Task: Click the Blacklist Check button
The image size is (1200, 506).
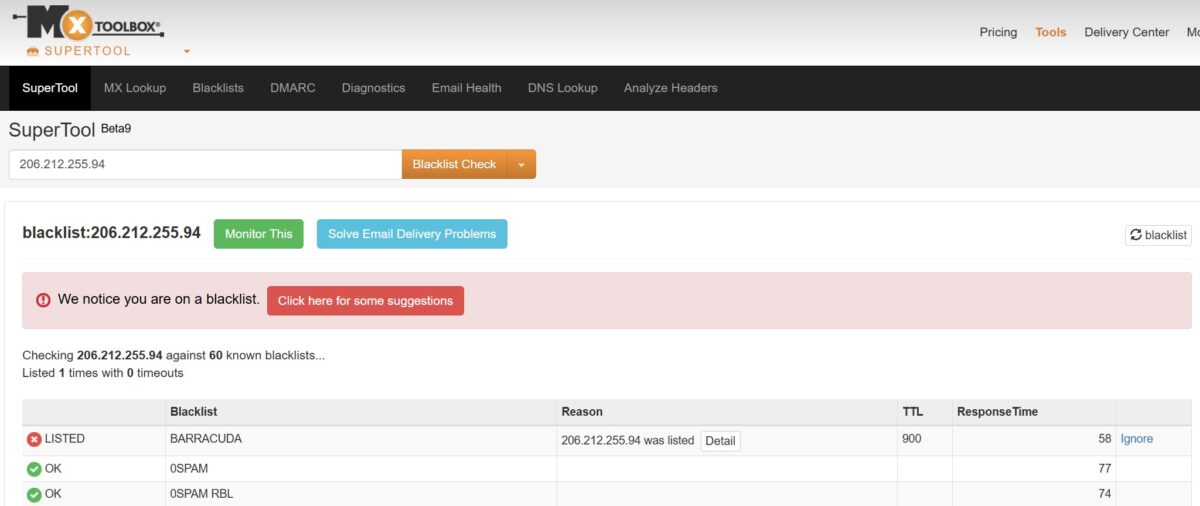Action: 454,165
